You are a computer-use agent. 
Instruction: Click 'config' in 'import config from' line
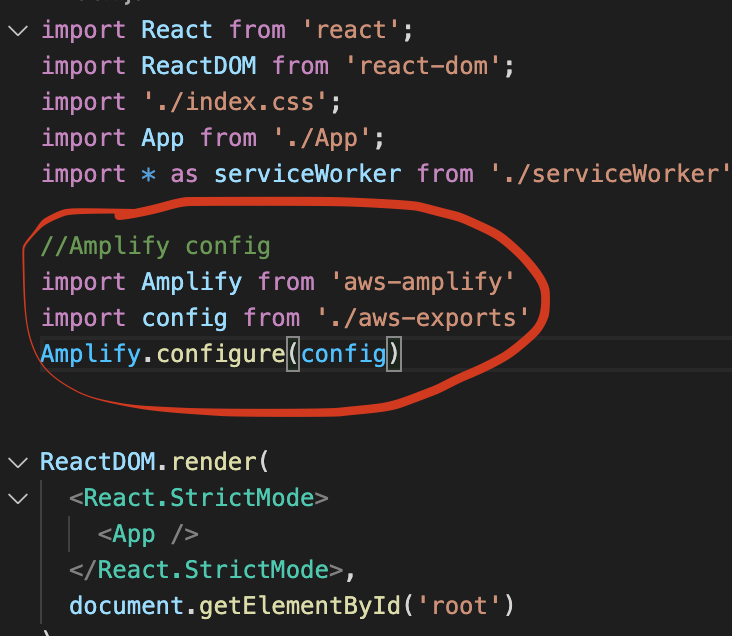184,318
